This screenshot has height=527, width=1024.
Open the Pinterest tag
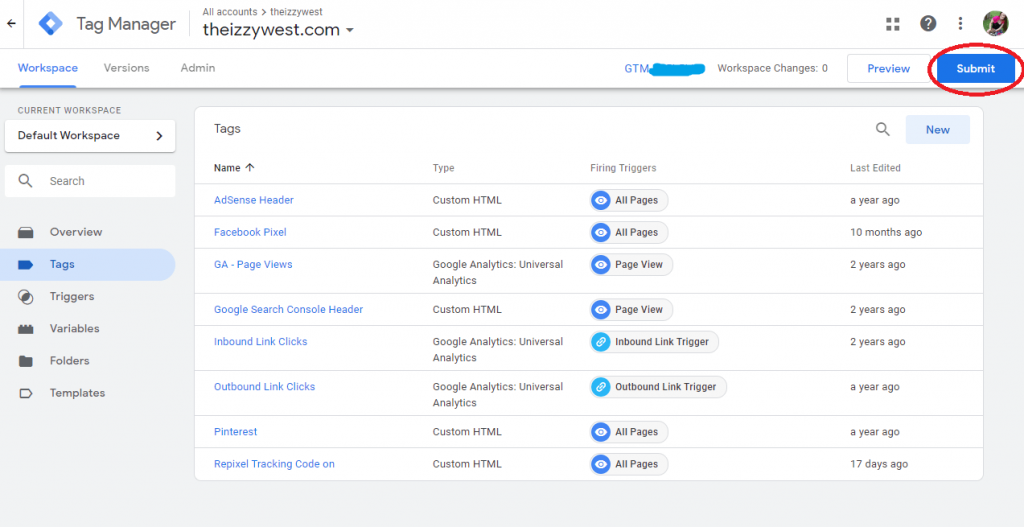point(236,432)
